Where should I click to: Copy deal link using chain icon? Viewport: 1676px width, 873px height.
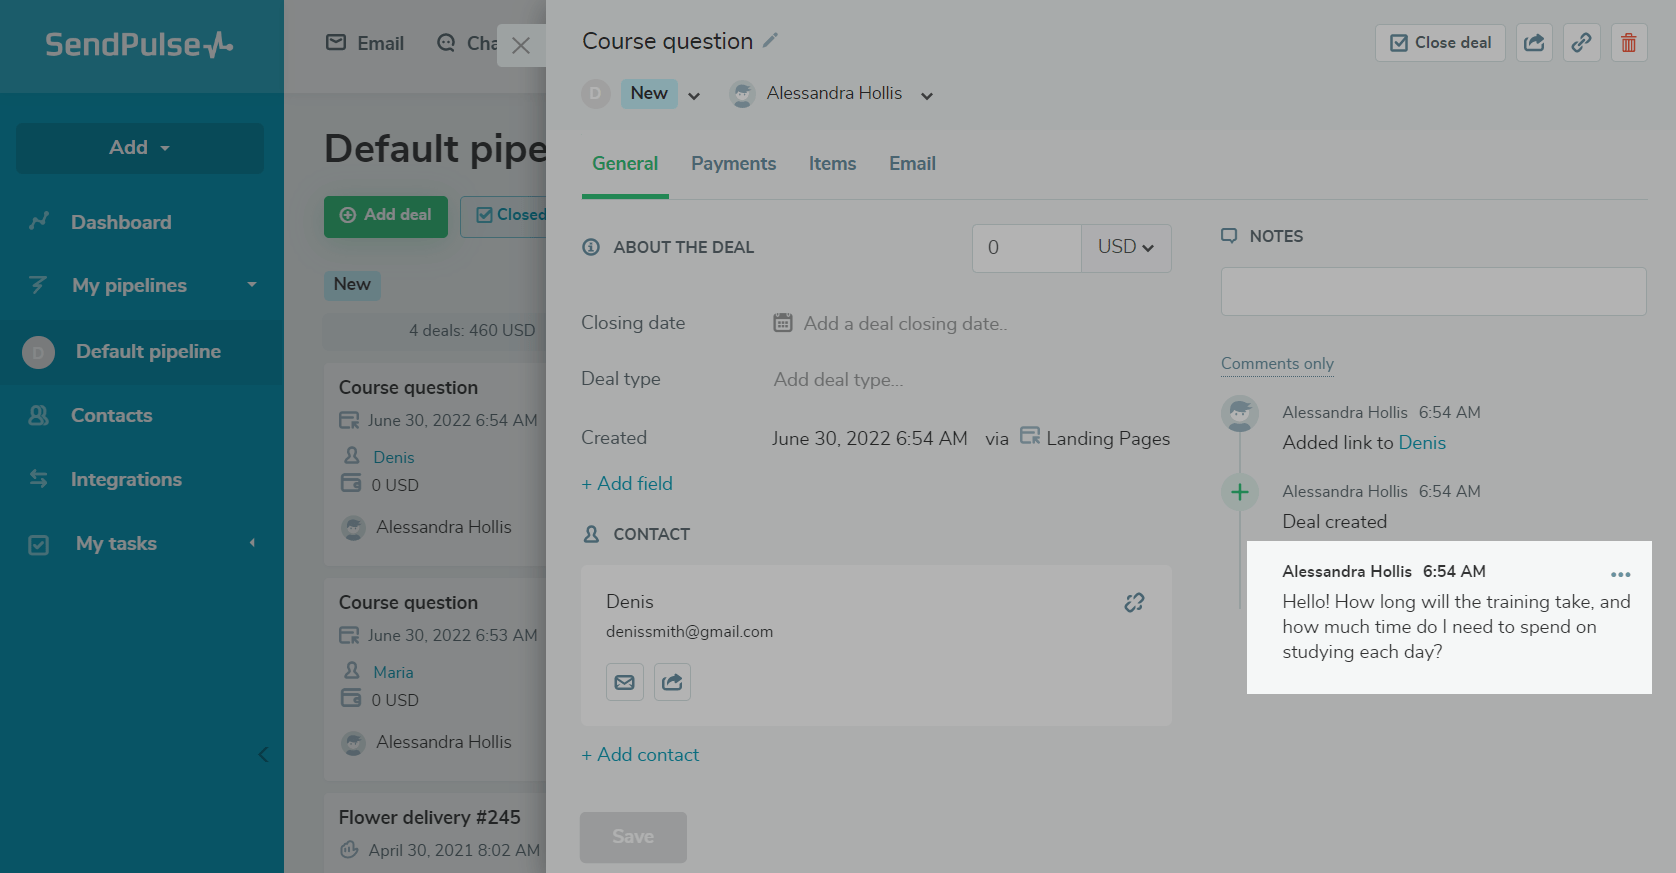click(1581, 43)
